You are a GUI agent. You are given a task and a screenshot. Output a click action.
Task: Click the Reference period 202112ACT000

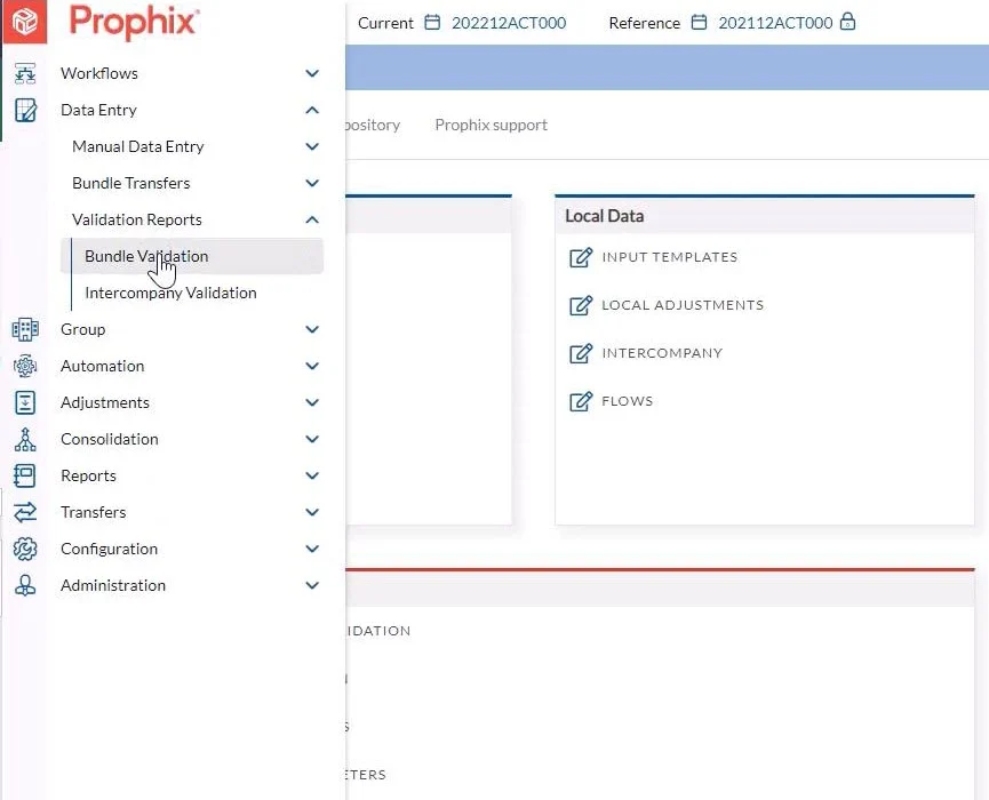click(775, 23)
